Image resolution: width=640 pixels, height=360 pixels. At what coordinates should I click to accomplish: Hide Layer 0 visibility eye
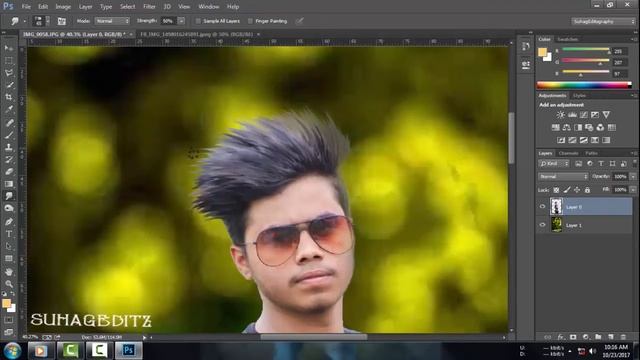pyautogui.click(x=542, y=207)
